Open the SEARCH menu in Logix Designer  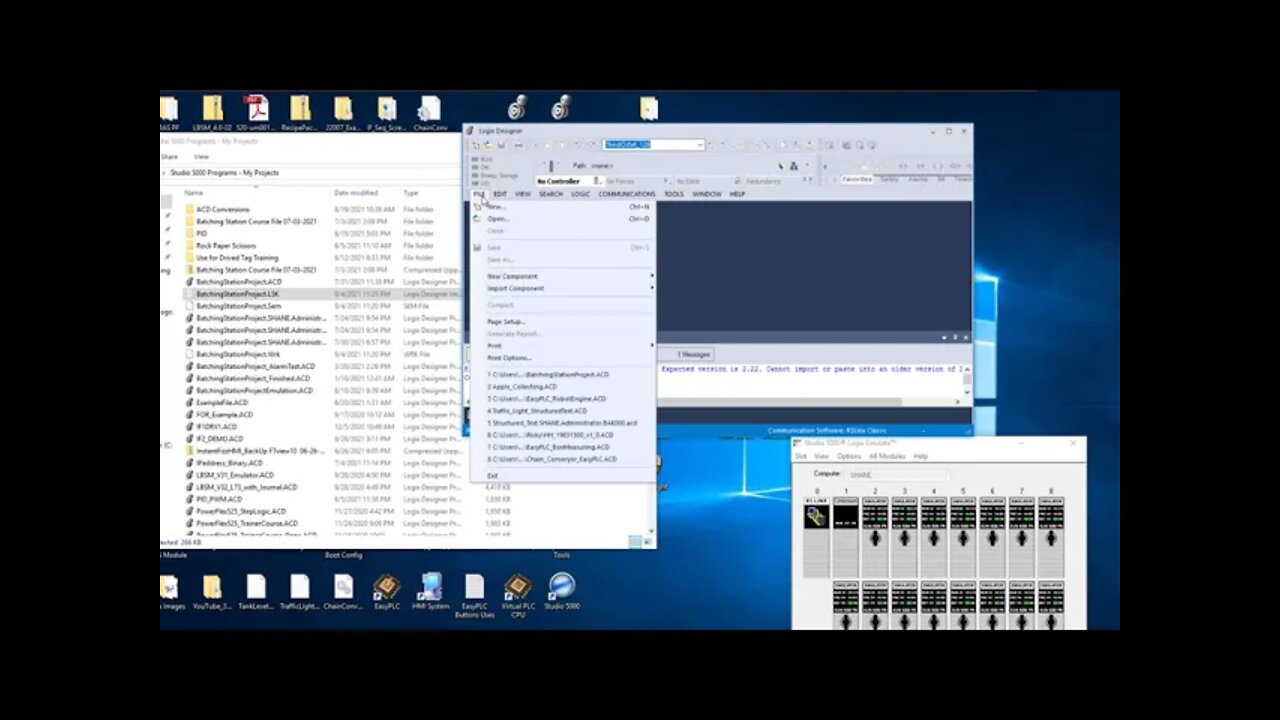coord(551,194)
